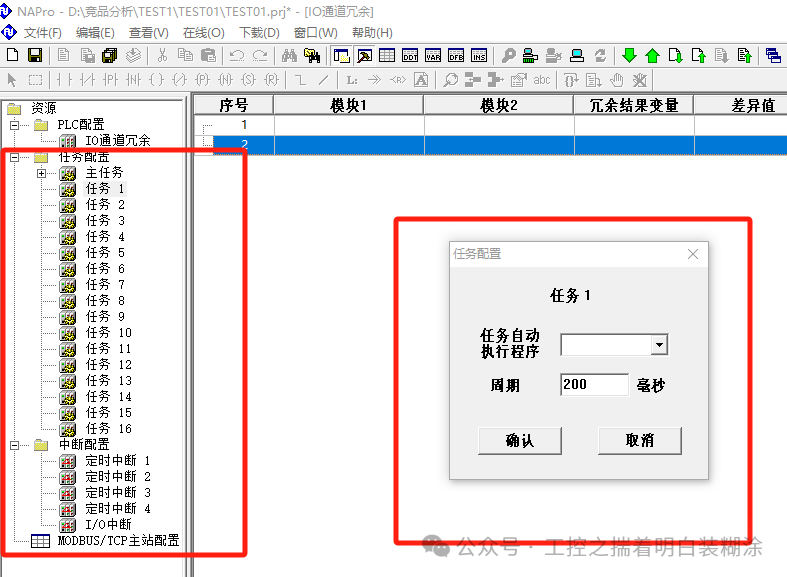The height and width of the screenshot is (577, 787).
Task: Select 任务 8 in the tree
Action: 105,301
